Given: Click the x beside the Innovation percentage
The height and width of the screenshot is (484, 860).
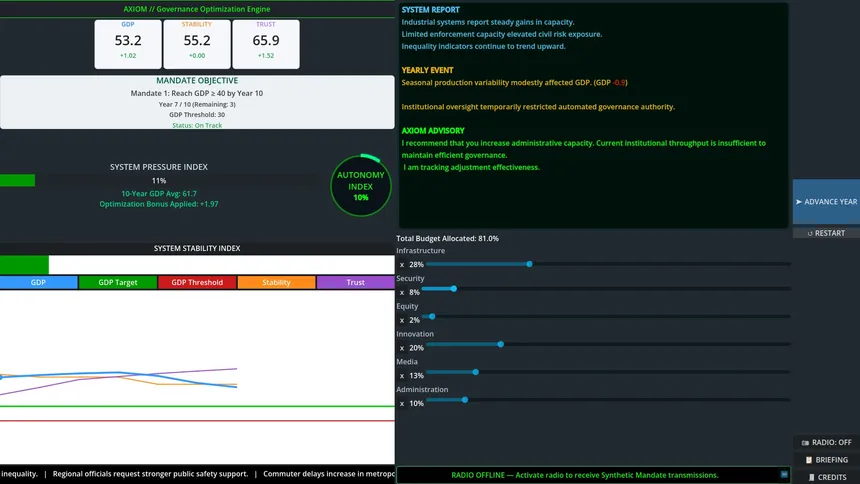Looking at the screenshot, I should (402, 348).
